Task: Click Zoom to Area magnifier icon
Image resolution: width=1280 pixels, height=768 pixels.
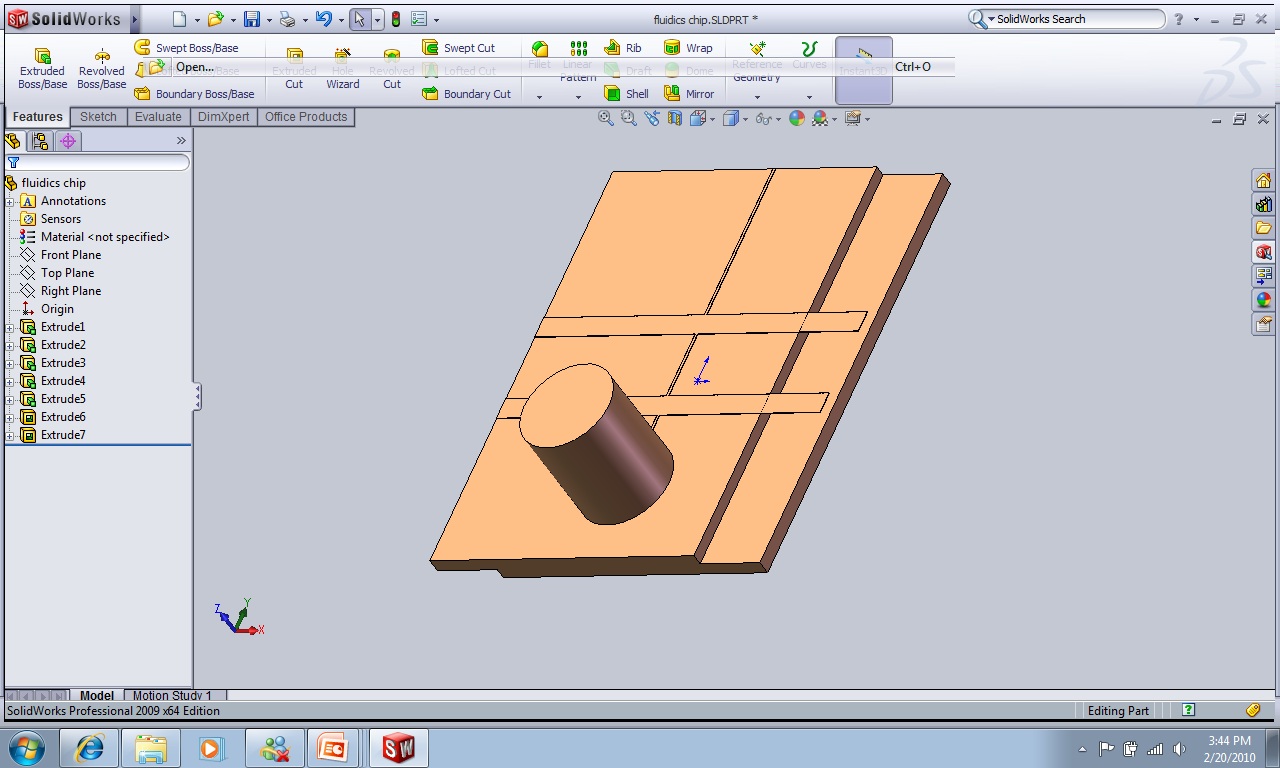Action: point(628,118)
